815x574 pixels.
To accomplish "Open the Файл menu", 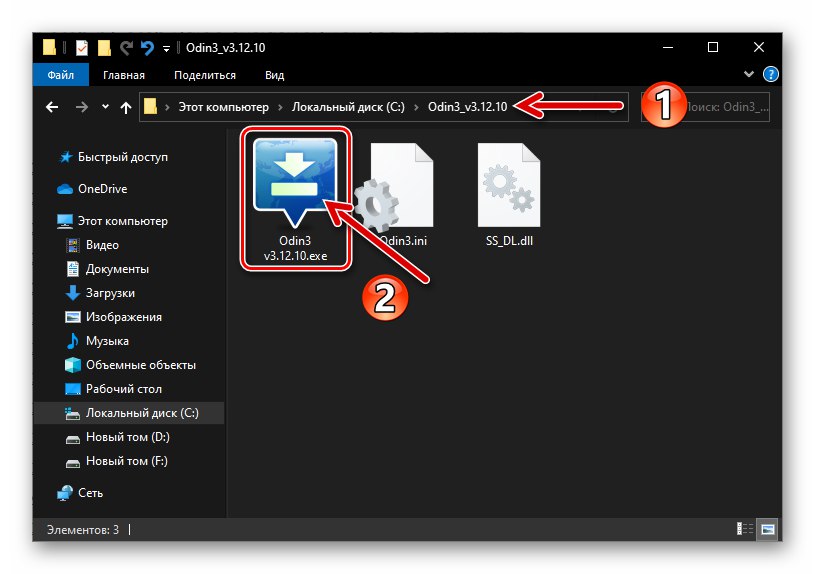I will pos(61,75).
